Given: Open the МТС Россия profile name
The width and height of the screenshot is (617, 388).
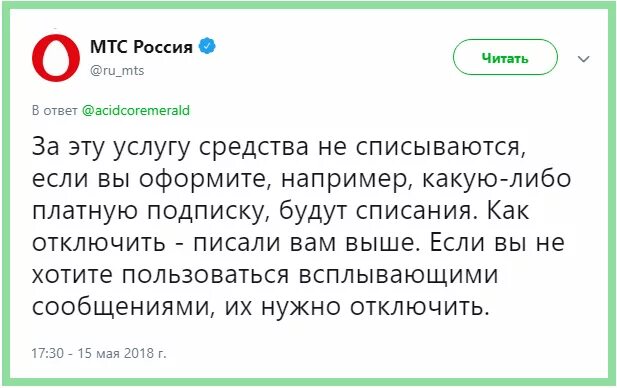Looking at the screenshot, I should click(141, 46).
